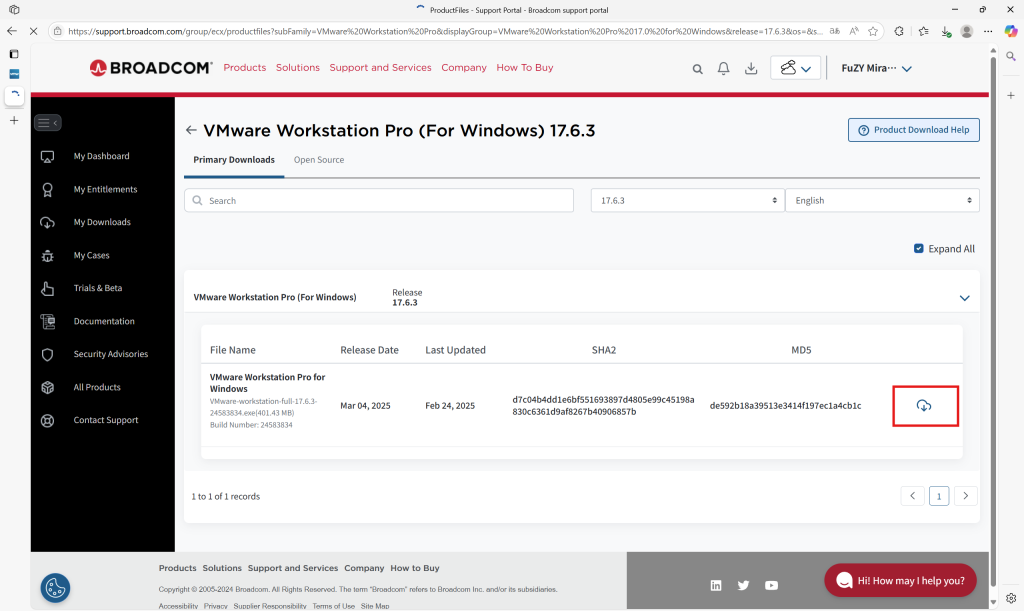This screenshot has height=611, width=1024.
Task: Click the SHA2 hash value text
Action: (603, 405)
